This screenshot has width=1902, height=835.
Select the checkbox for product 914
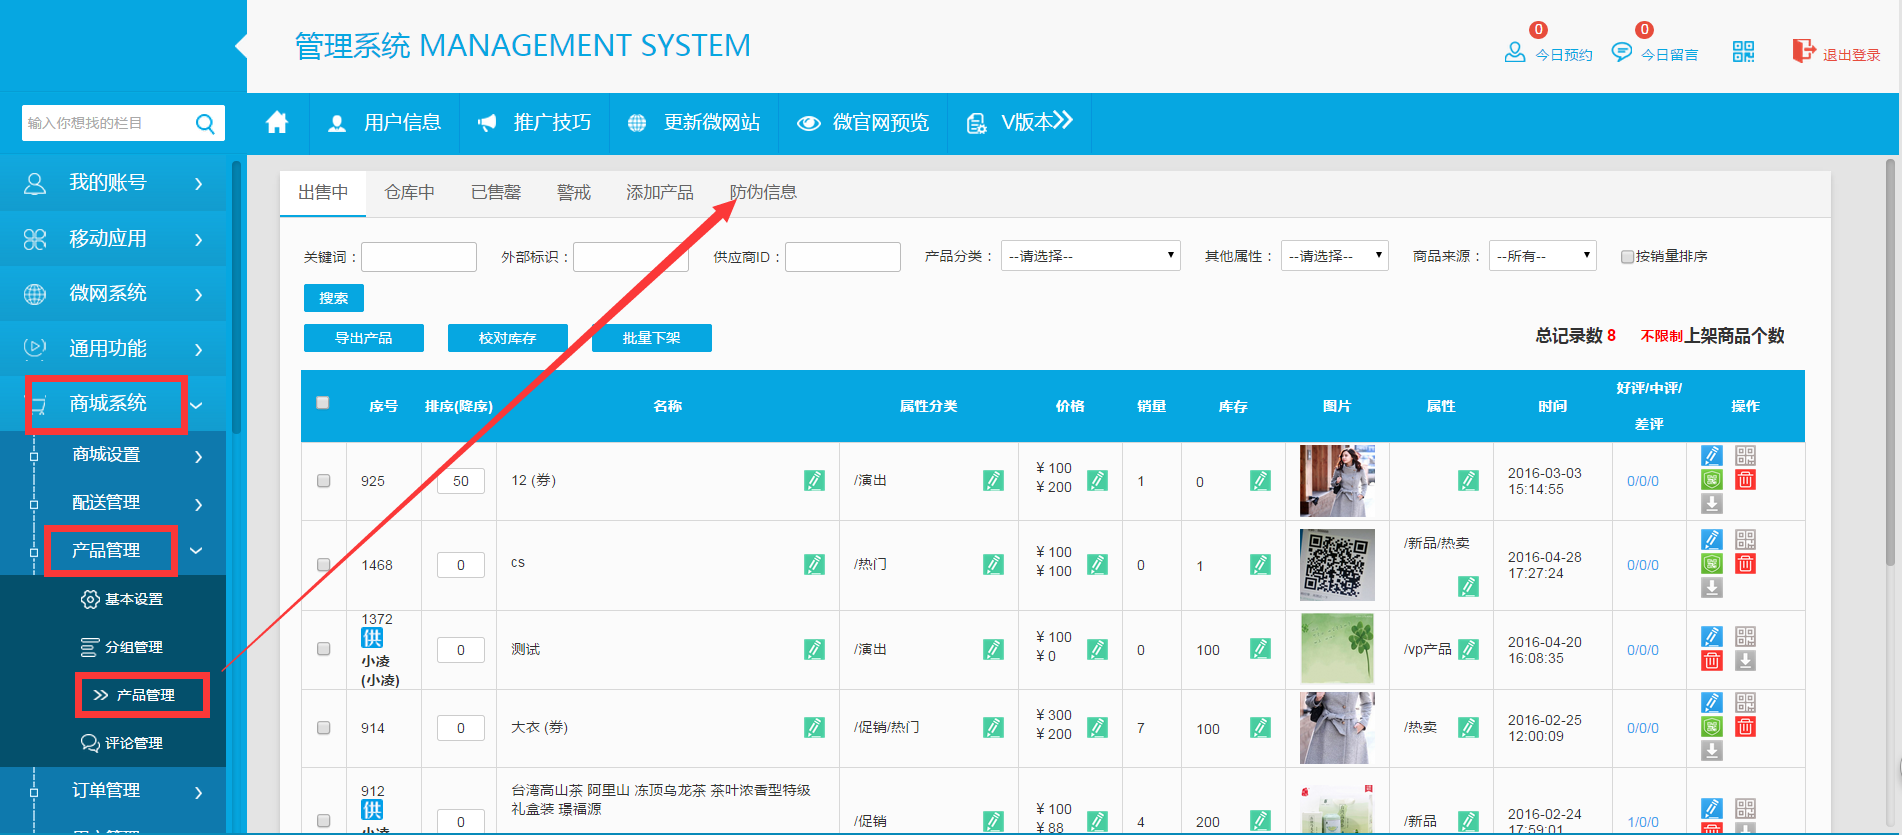(324, 728)
